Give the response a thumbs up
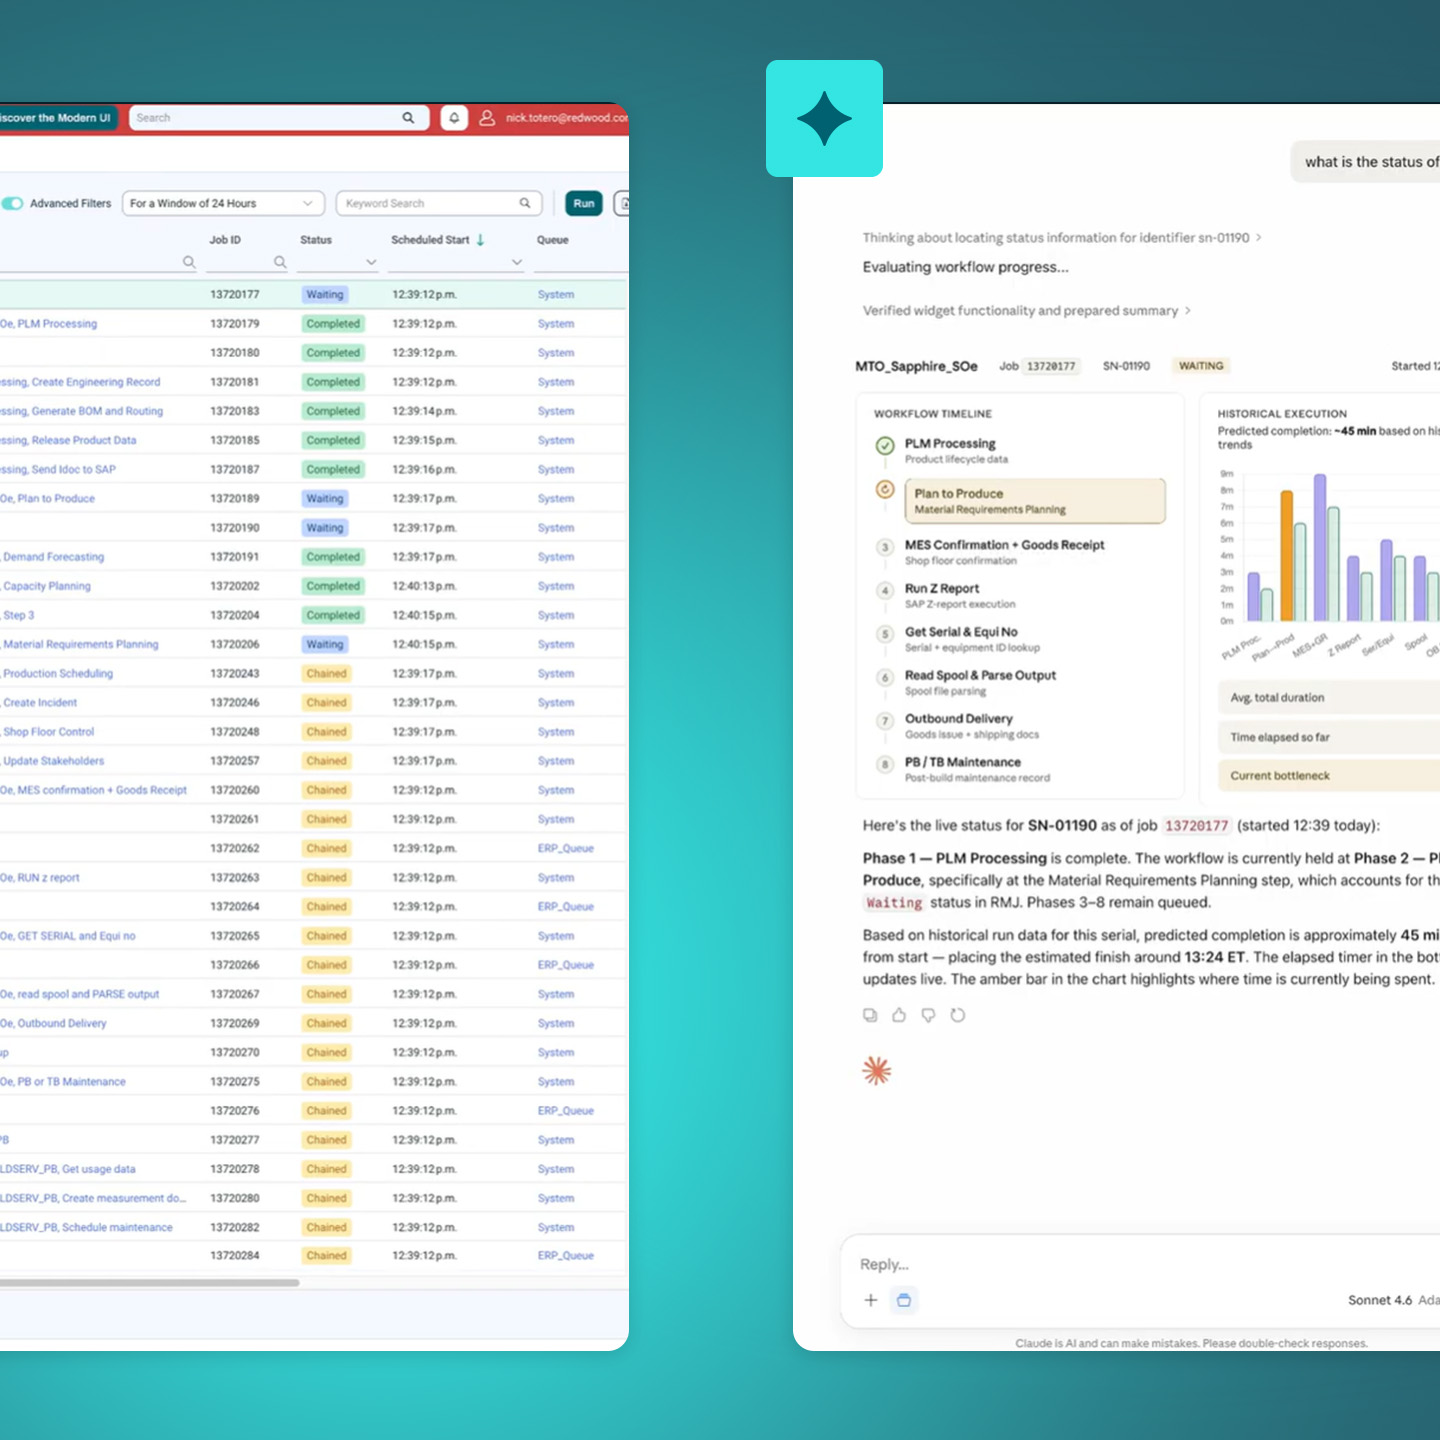 tap(899, 1015)
